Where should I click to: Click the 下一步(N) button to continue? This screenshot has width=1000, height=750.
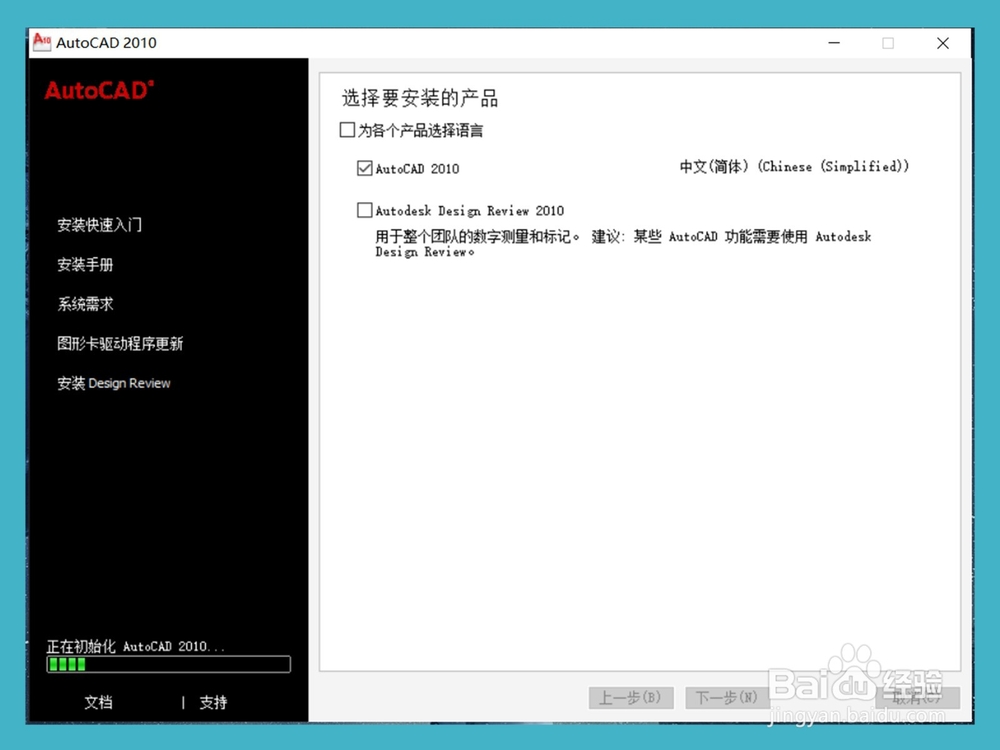click(726, 697)
